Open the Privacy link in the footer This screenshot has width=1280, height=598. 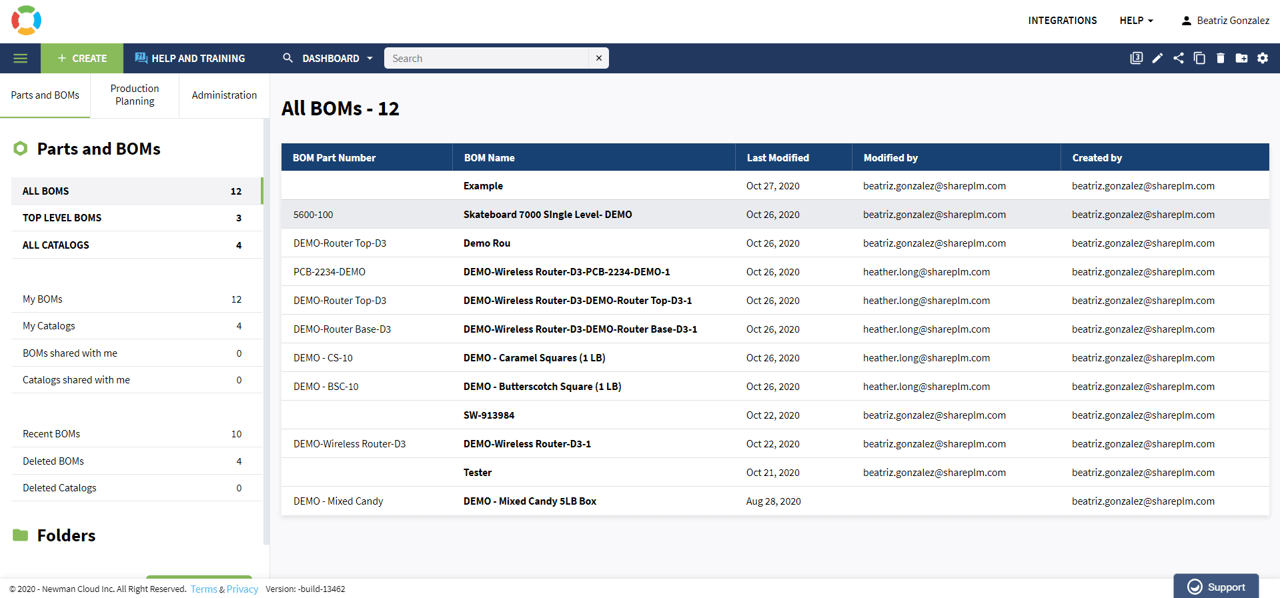click(x=240, y=589)
